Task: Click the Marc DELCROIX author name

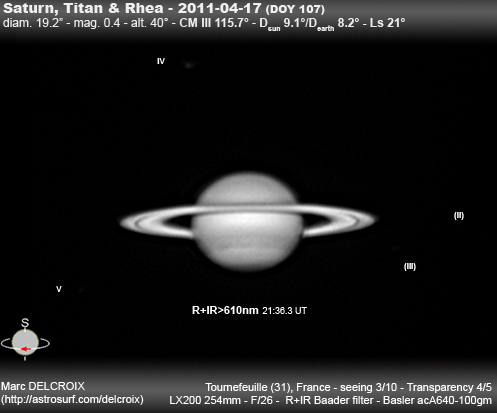Action: 43,386
